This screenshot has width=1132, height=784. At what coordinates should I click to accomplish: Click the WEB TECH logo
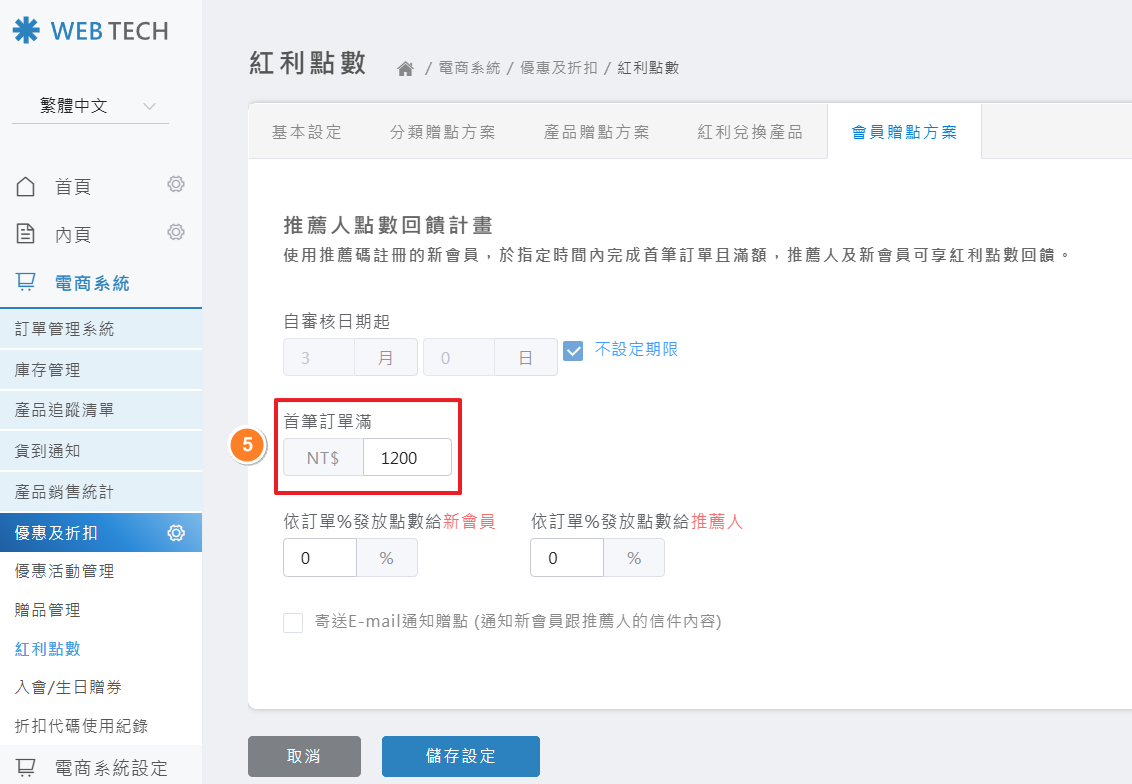tap(90, 31)
